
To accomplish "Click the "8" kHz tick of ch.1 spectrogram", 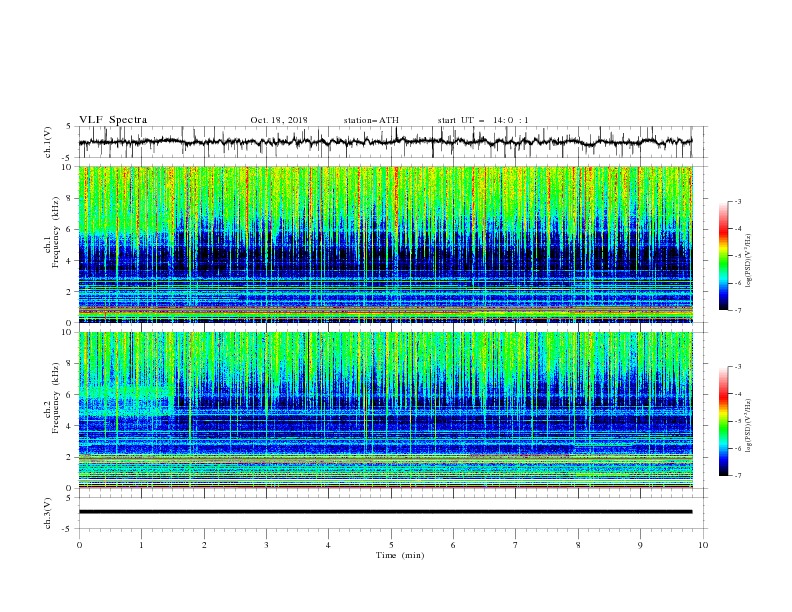I will tap(70, 198).
